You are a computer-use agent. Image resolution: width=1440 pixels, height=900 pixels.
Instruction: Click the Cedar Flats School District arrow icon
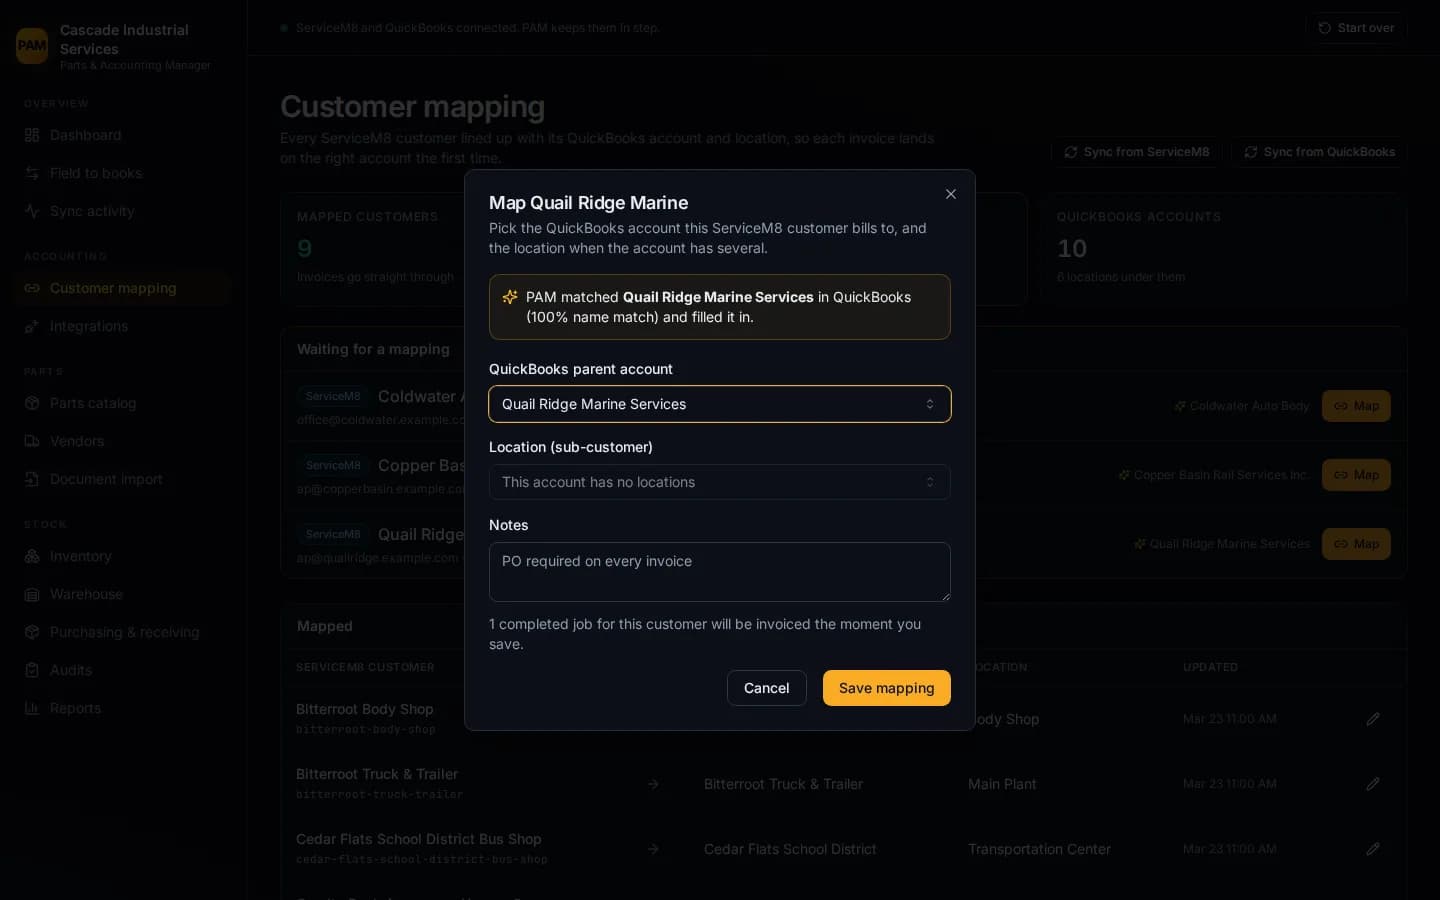click(653, 849)
